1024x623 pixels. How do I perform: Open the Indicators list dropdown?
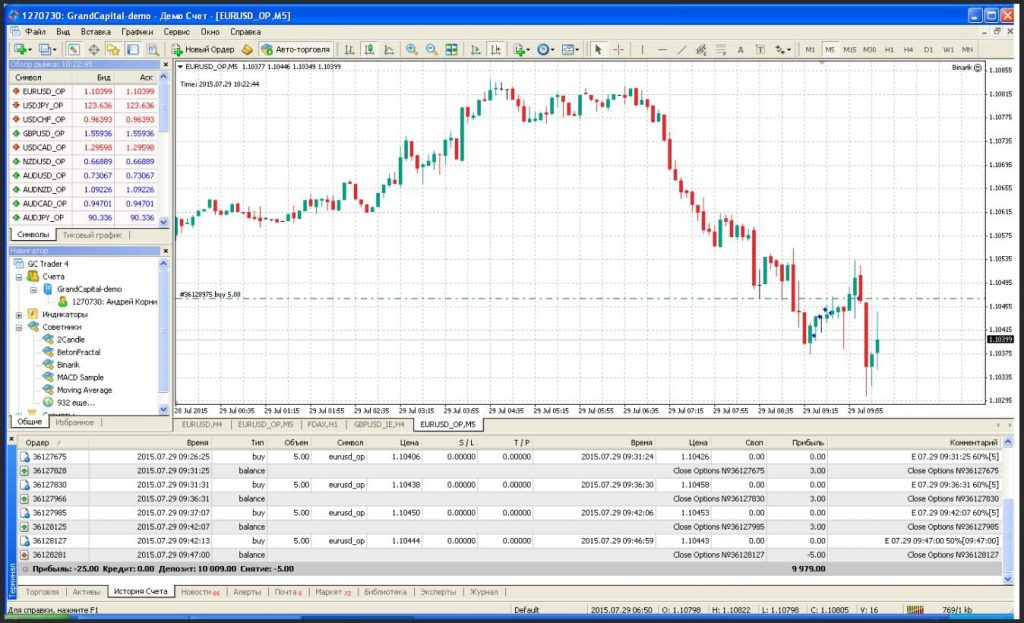click(521, 50)
